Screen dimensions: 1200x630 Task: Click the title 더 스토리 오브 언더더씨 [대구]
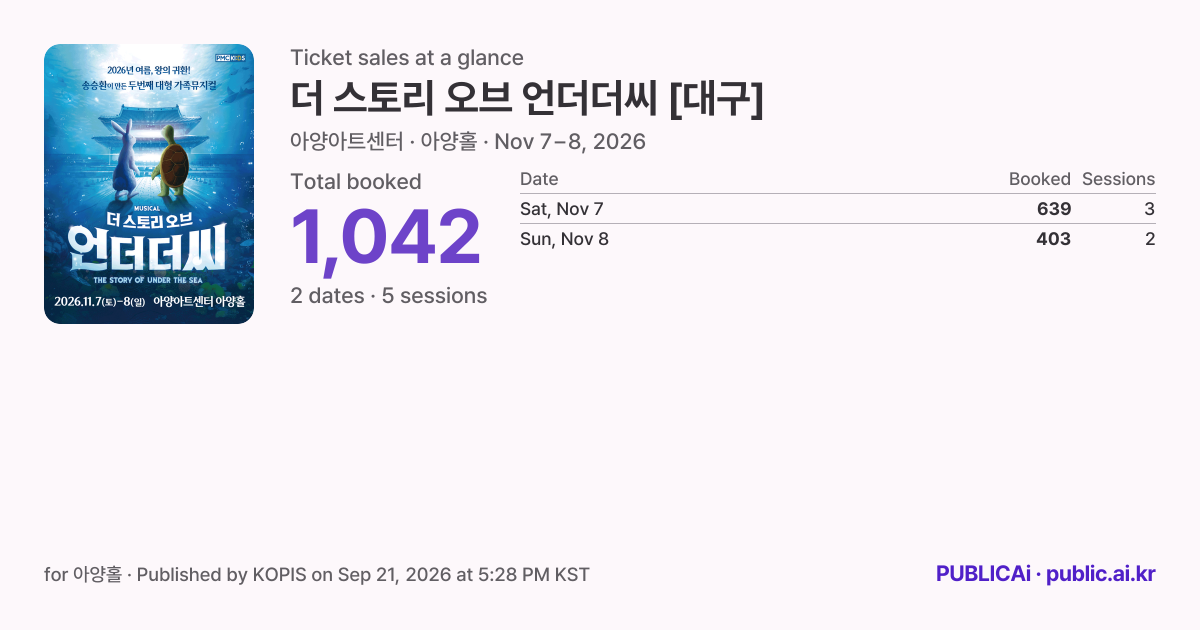(x=527, y=98)
